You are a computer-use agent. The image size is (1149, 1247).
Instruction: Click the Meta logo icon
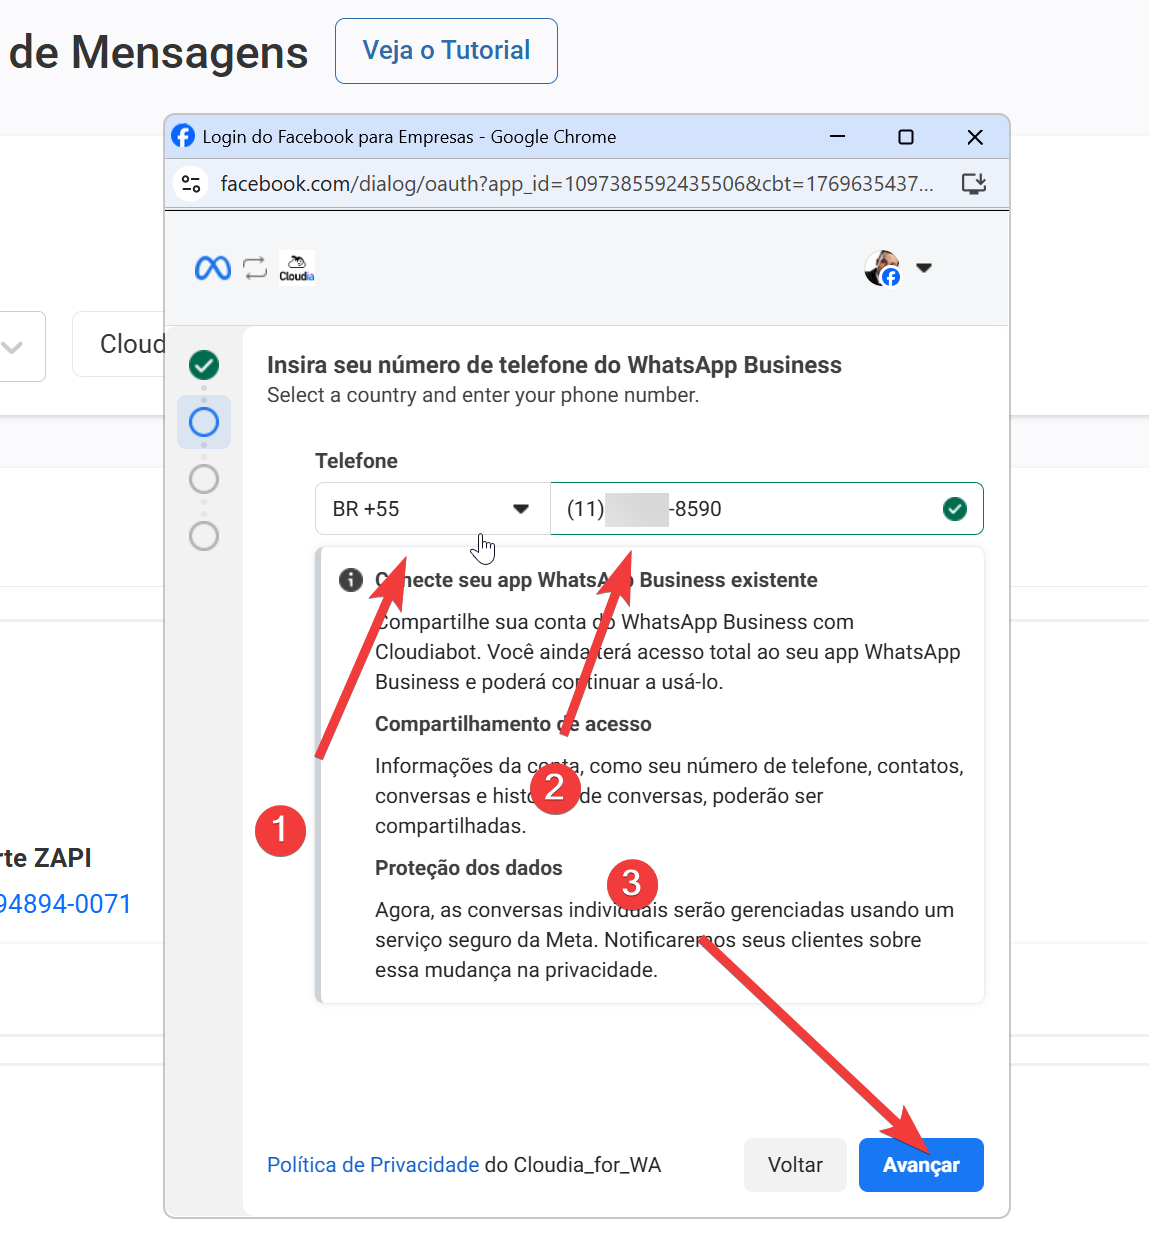pyautogui.click(x=213, y=268)
